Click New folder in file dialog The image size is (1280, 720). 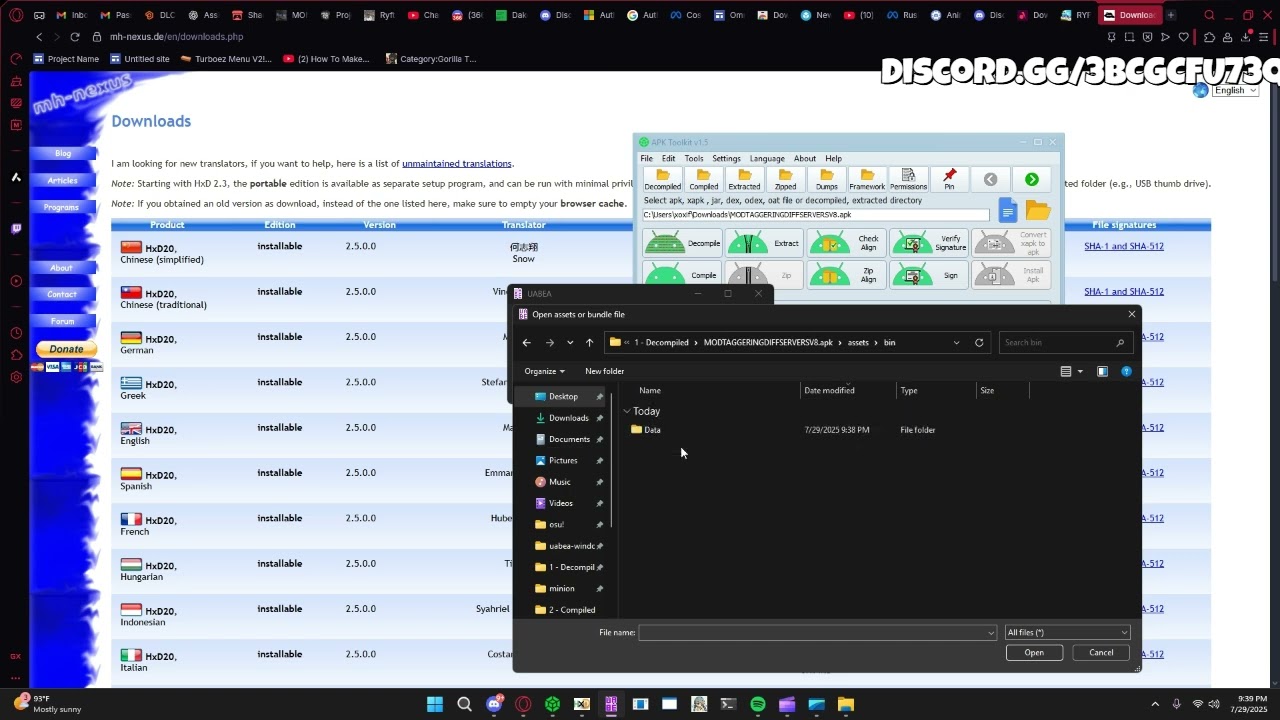[604, 371]
